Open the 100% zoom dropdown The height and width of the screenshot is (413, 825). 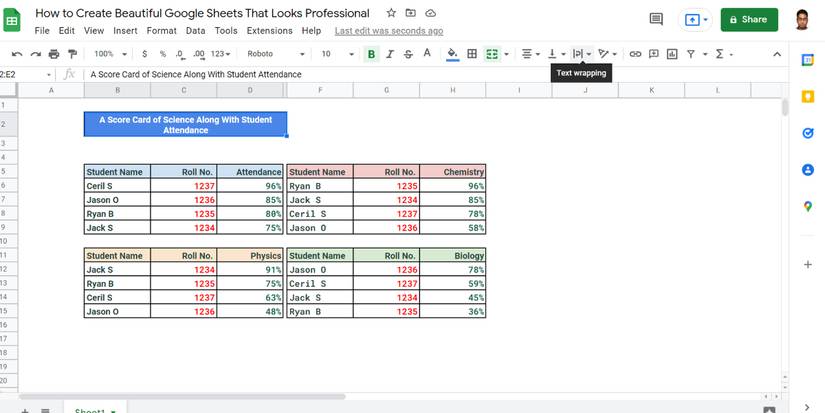(x=110, y=54)
